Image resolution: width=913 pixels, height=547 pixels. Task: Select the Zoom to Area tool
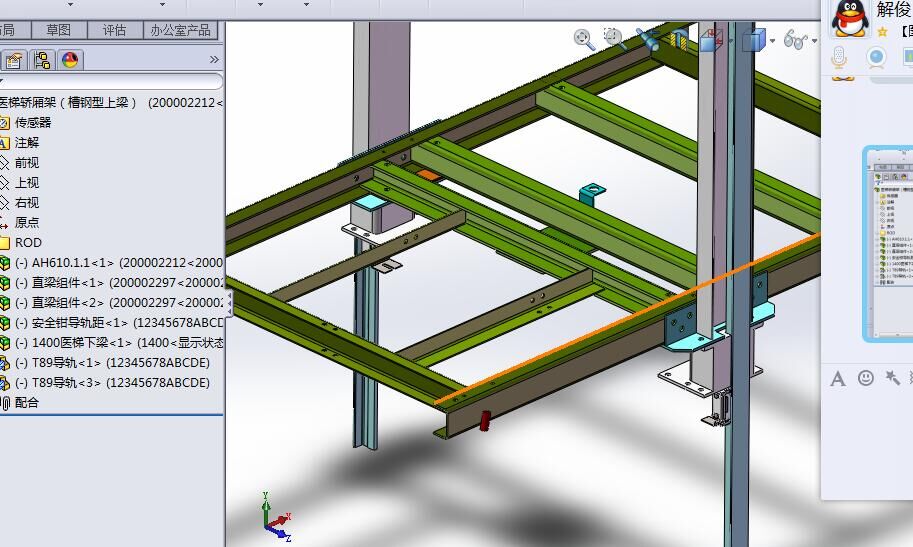pos(613,39)
